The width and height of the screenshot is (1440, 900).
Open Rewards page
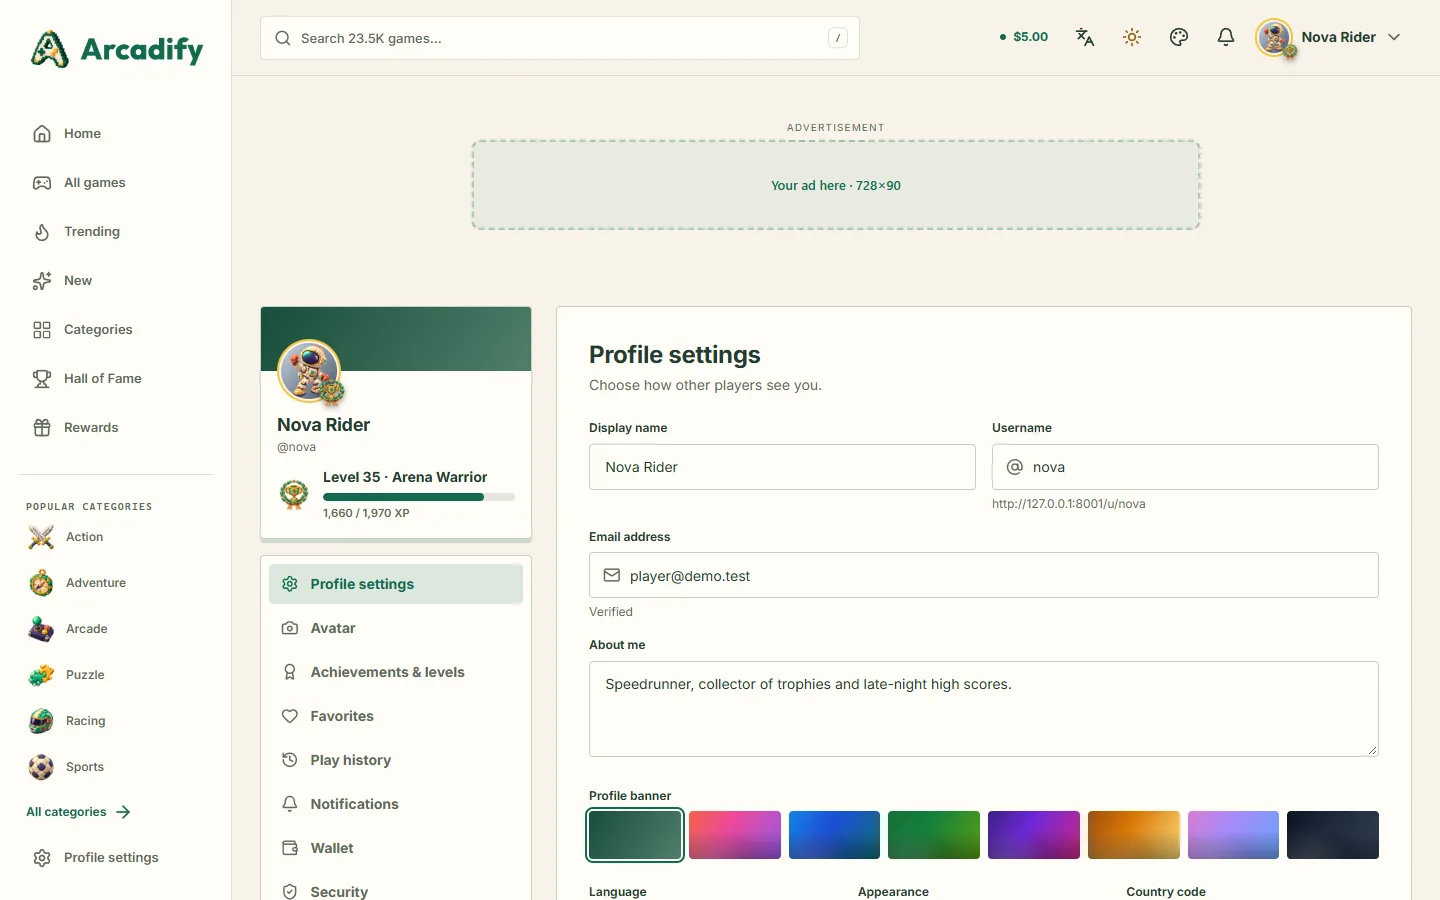[116, 428]
